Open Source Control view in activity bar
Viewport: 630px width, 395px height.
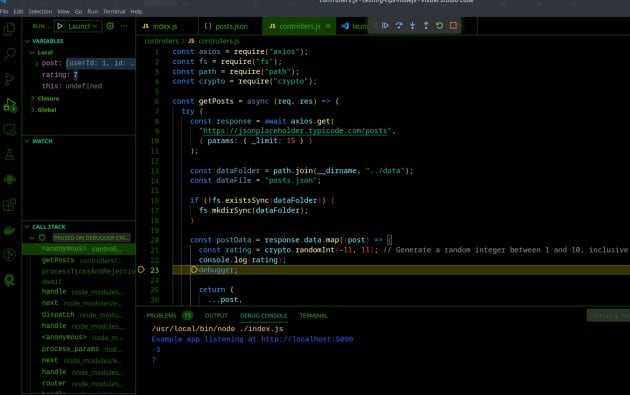[9, 79]
